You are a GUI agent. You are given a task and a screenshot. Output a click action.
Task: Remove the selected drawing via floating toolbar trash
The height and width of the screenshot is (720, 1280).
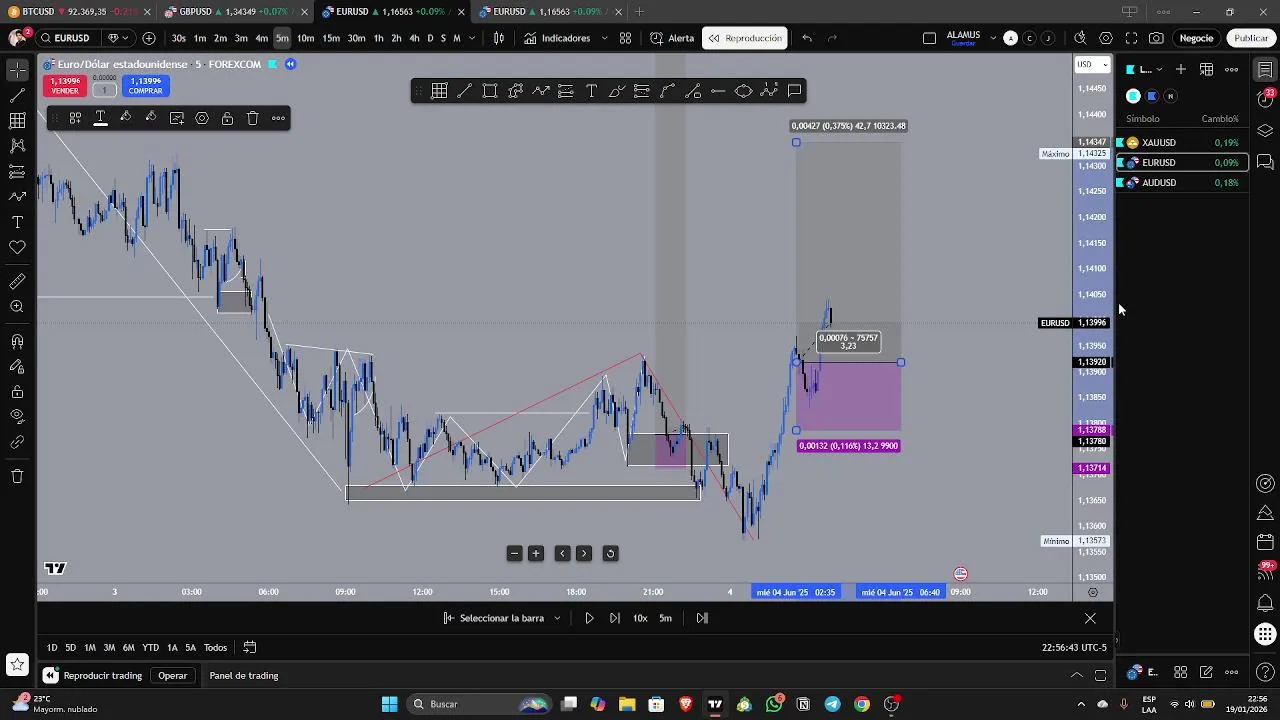tap(253, 118)
